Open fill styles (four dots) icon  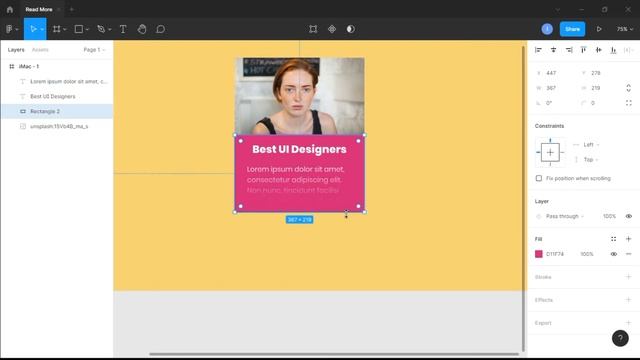pos(613,239)
